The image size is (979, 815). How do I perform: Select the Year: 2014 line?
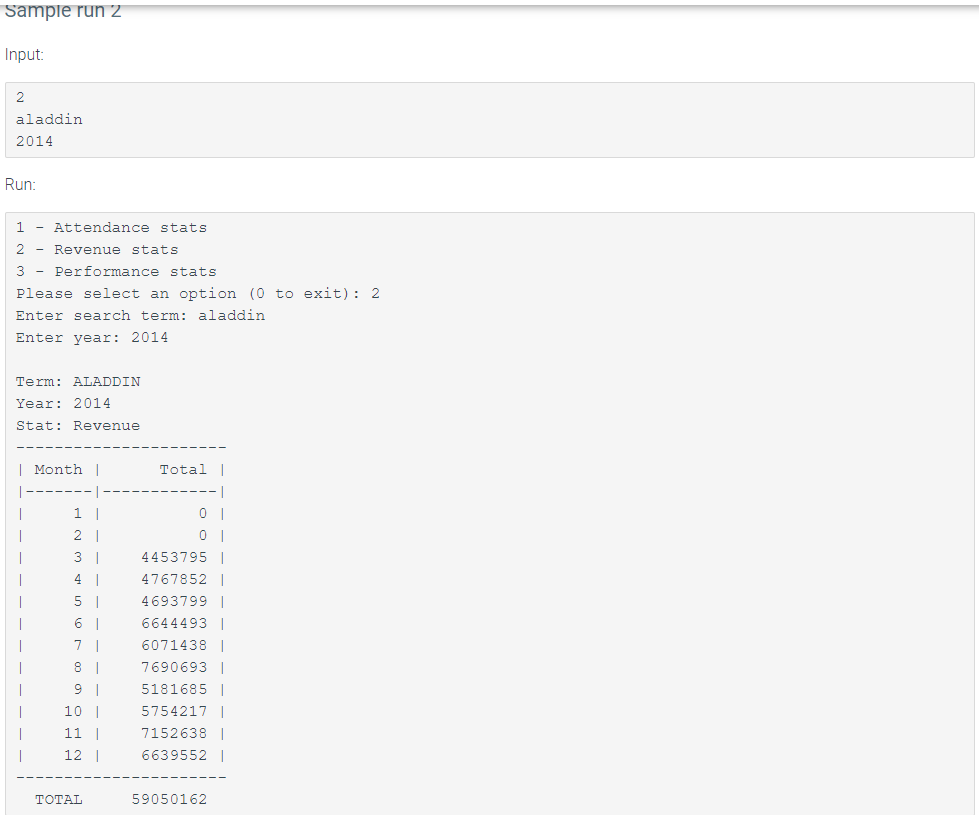click(x=61, y=403)
